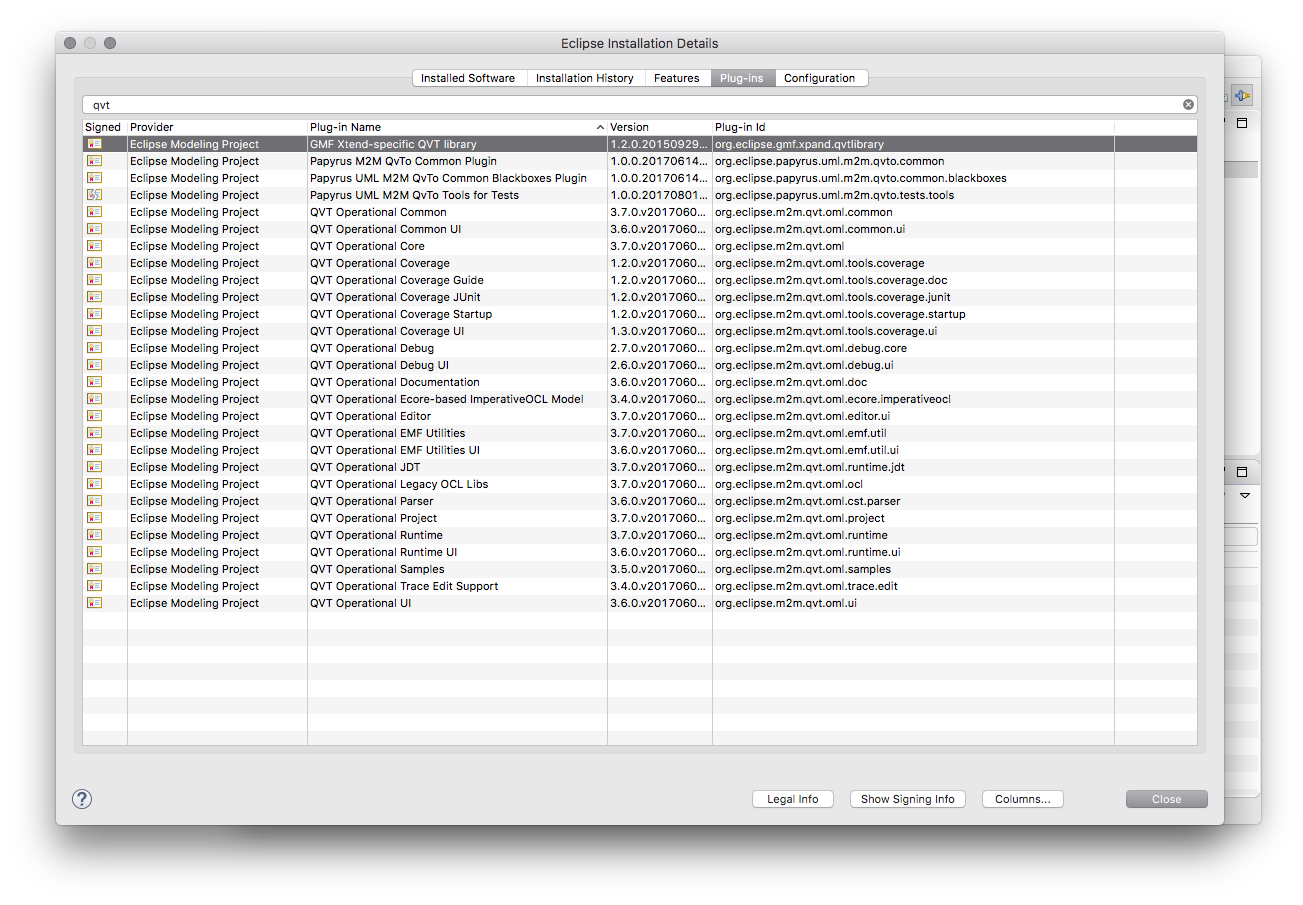Image resolution: width=1303 pixels, height=905 pixels.
Task: Click signed icon for QVT Operational JDT
Action: point(94,467)
